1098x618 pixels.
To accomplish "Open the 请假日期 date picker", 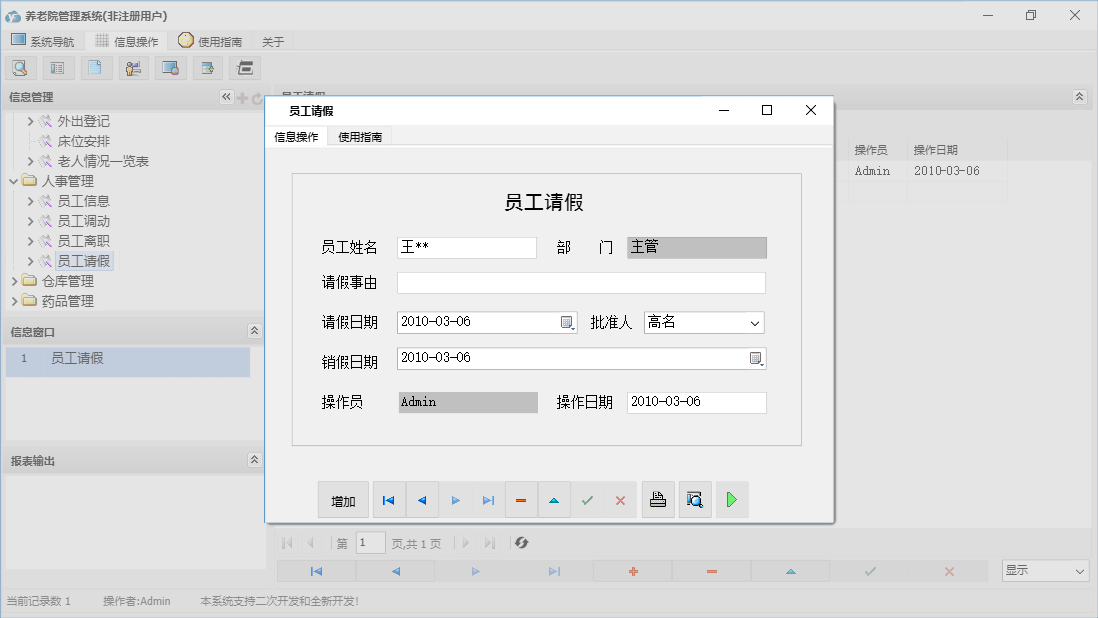I will pos(567,322).
